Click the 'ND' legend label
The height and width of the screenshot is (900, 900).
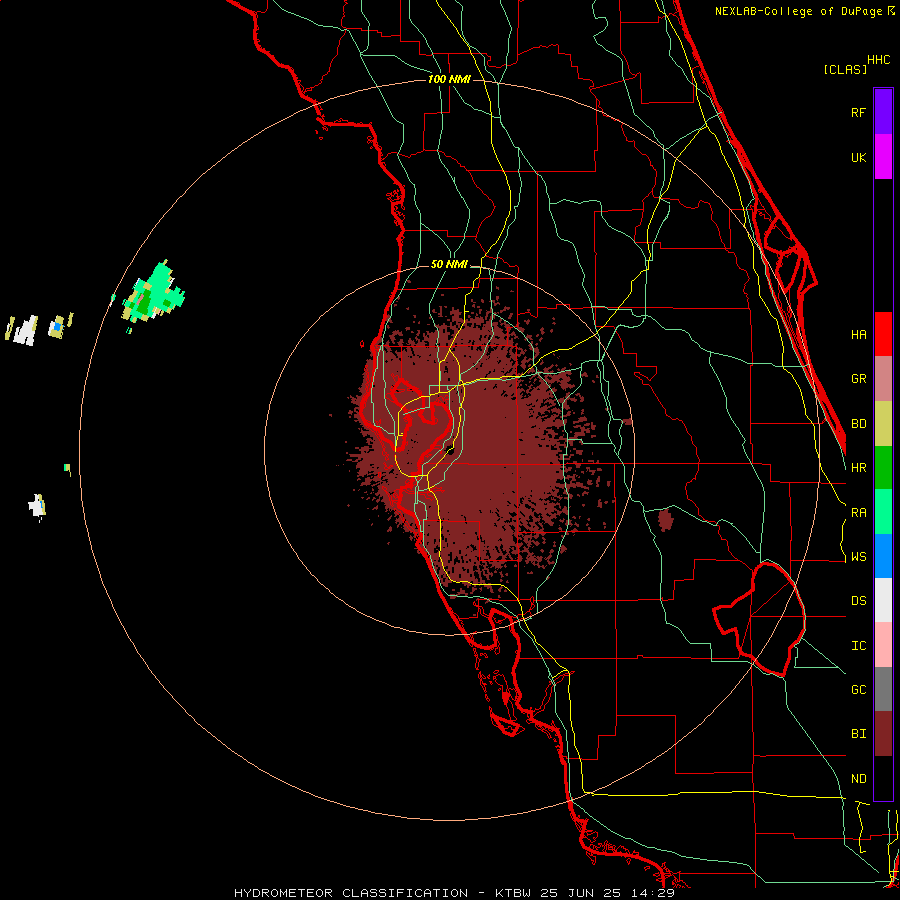click(x=858, y=779)
